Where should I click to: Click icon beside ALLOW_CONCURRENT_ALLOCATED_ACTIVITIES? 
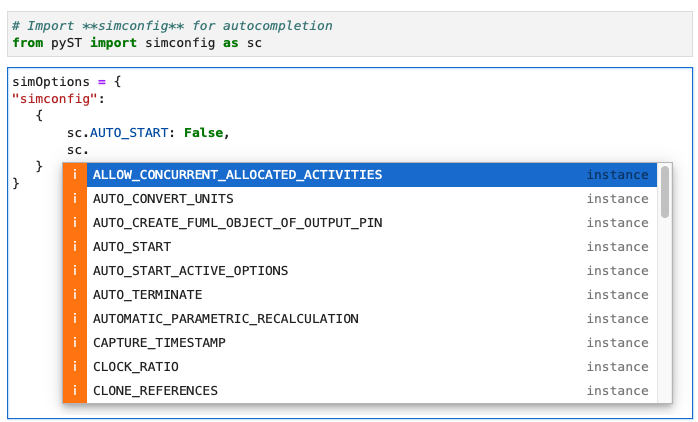75,175
